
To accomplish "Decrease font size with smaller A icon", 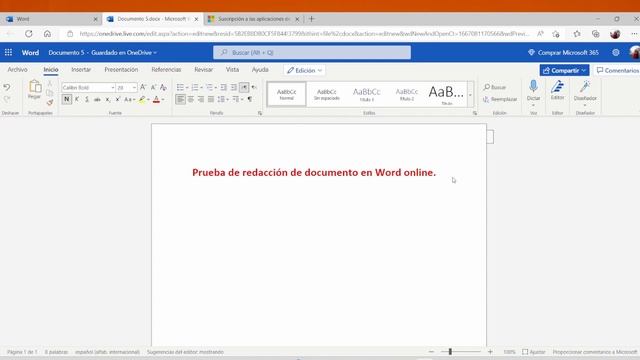I will pyautogui.click(x=153, y=87).
